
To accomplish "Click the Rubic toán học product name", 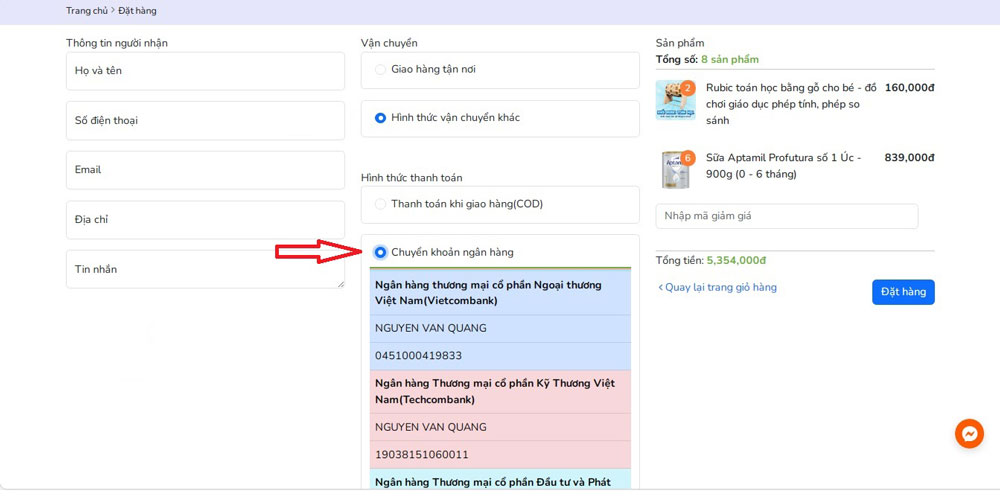I will pos(791,104).
